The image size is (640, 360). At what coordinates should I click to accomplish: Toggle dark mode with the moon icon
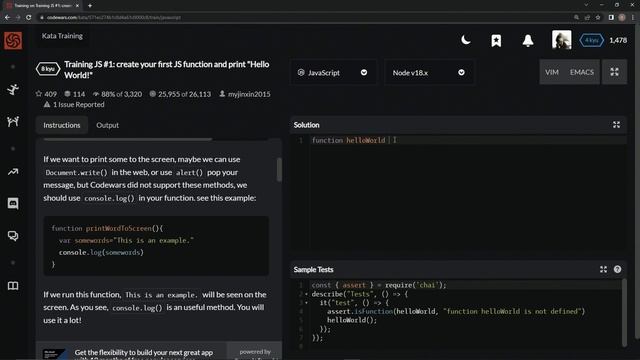(x=465, y=40)
